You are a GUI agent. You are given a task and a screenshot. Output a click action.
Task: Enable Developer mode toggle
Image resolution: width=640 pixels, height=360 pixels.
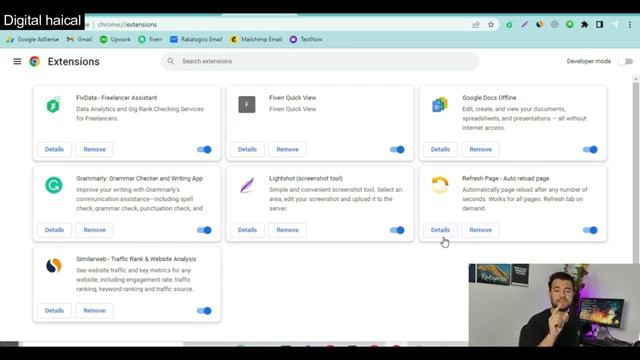(x=625, y=62)
